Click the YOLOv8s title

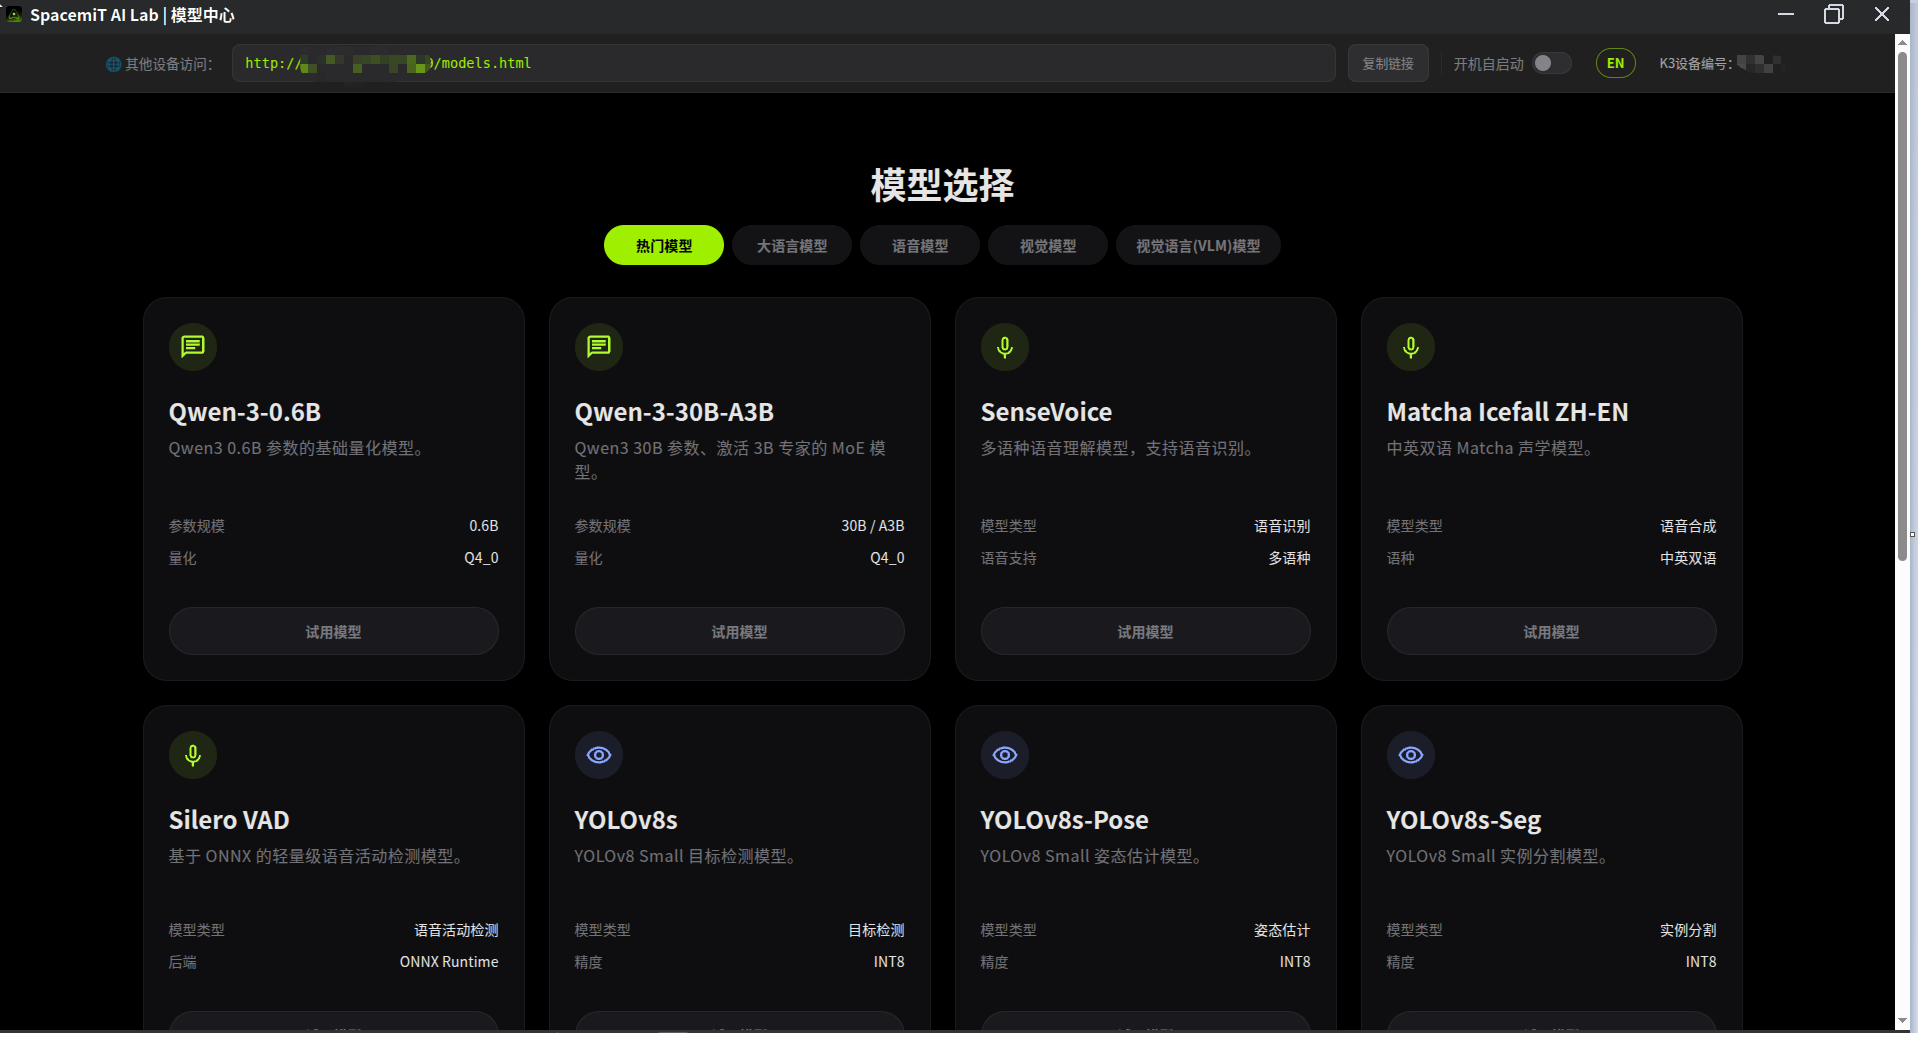click(x=626, y=820)
